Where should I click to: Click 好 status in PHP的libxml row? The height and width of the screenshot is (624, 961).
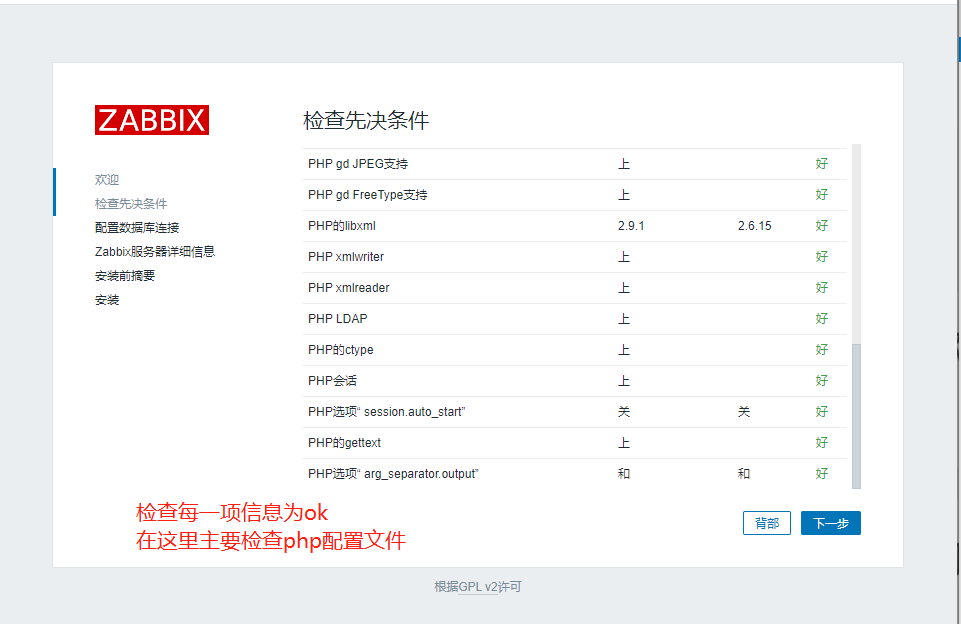(x=822, y=226)
